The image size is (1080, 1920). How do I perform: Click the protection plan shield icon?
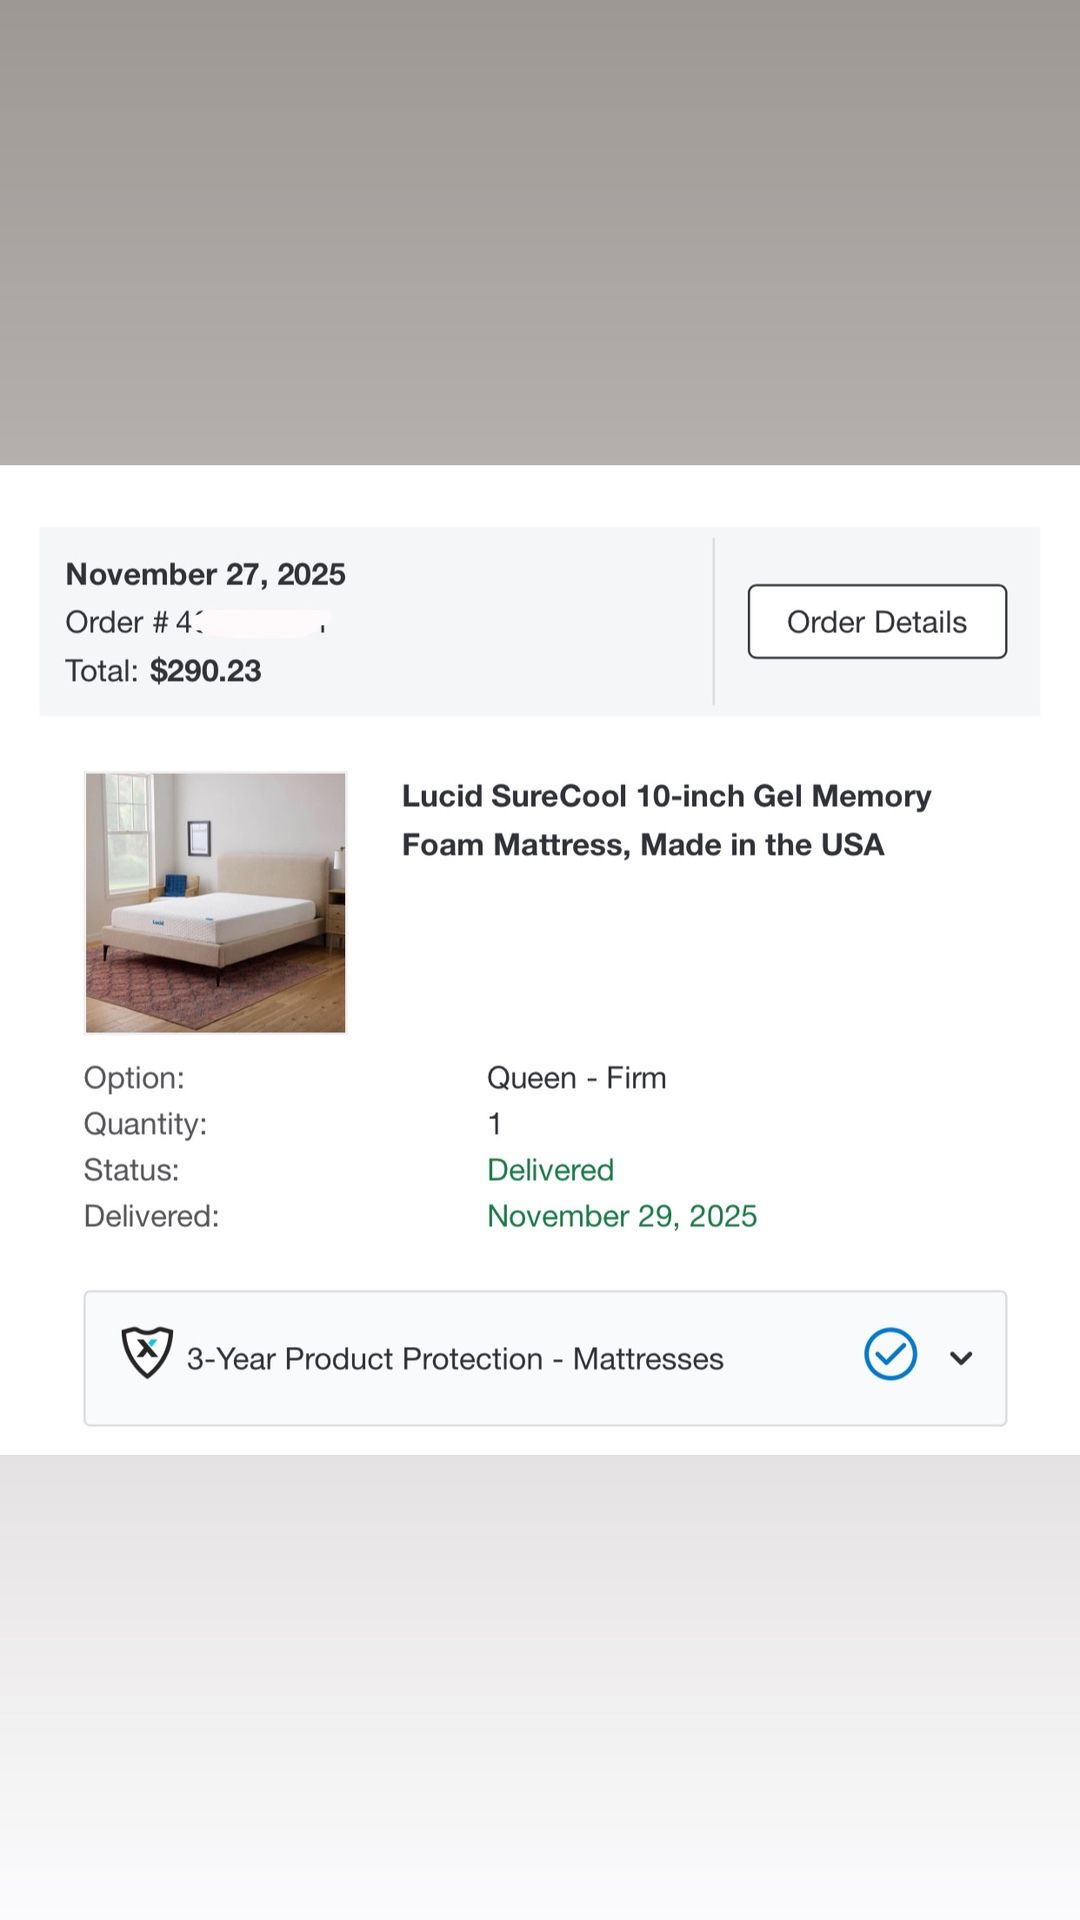(147, 1353)
